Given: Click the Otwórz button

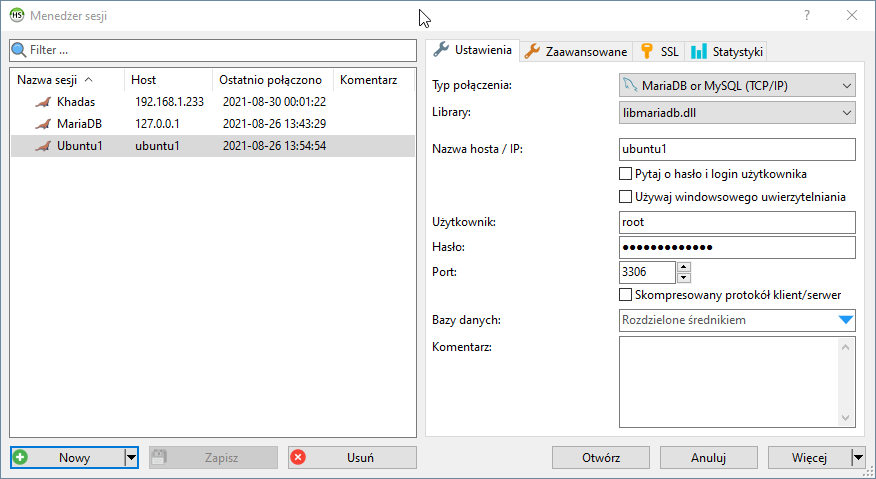Looking at the screenshot, I should tap(601, 457).
